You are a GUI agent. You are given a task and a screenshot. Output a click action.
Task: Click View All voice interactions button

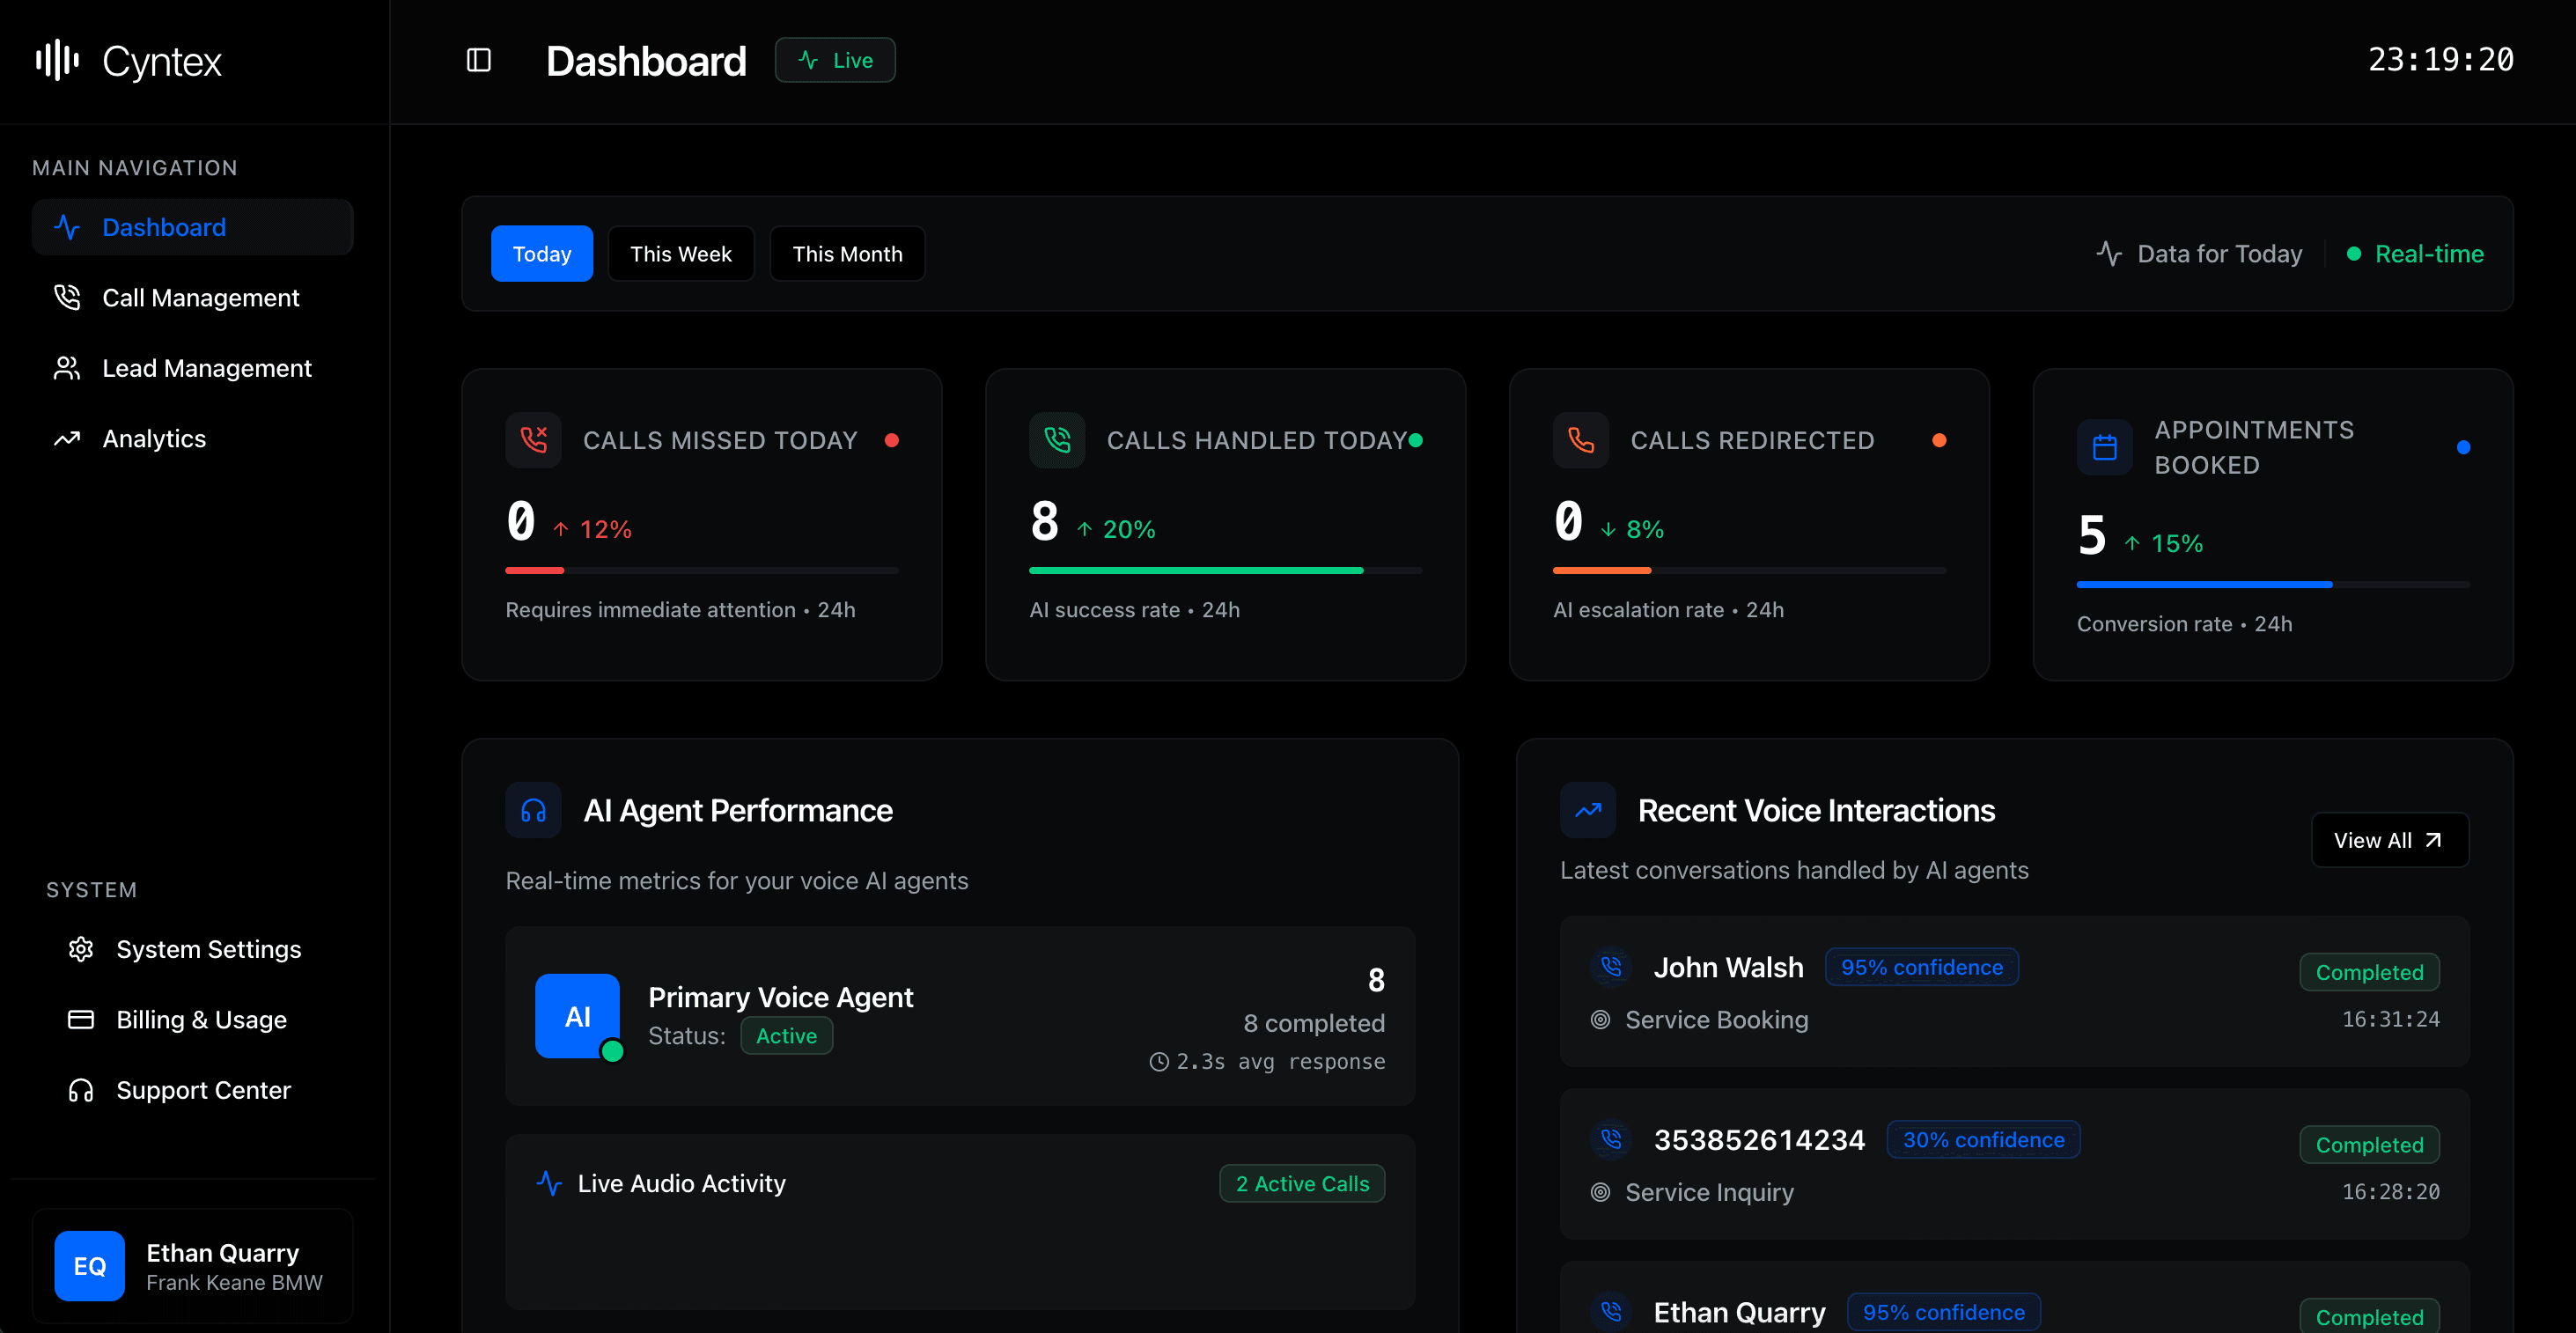click(x=2390, y=840)
